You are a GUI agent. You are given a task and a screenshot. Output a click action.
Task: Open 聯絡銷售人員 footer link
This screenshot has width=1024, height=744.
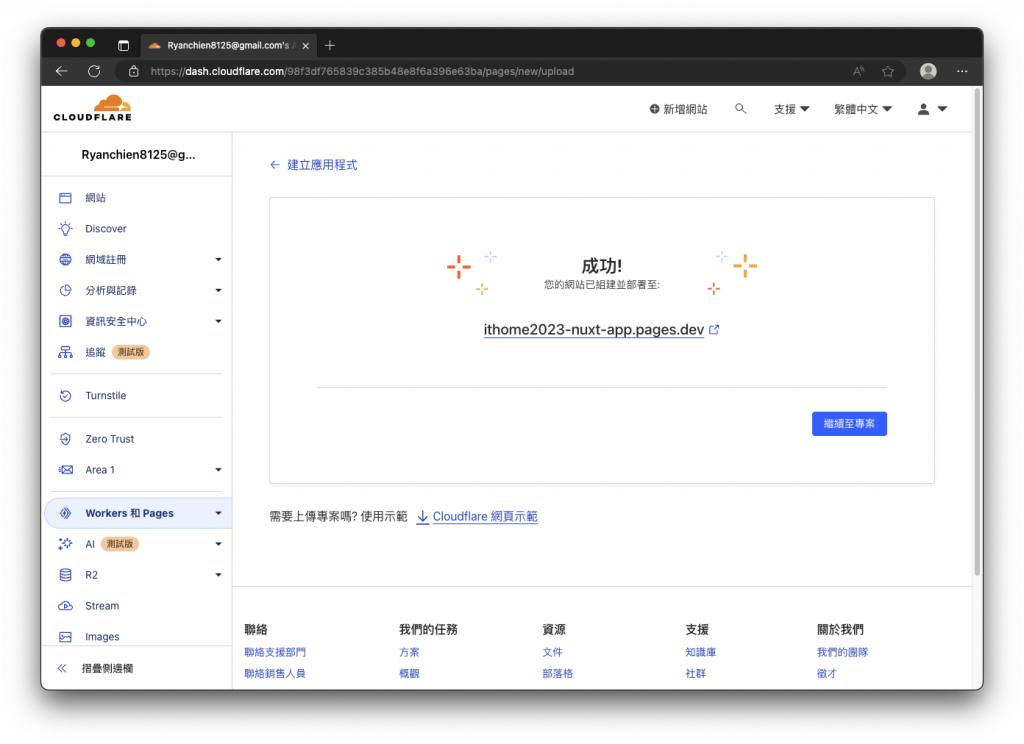coord(275,673)
